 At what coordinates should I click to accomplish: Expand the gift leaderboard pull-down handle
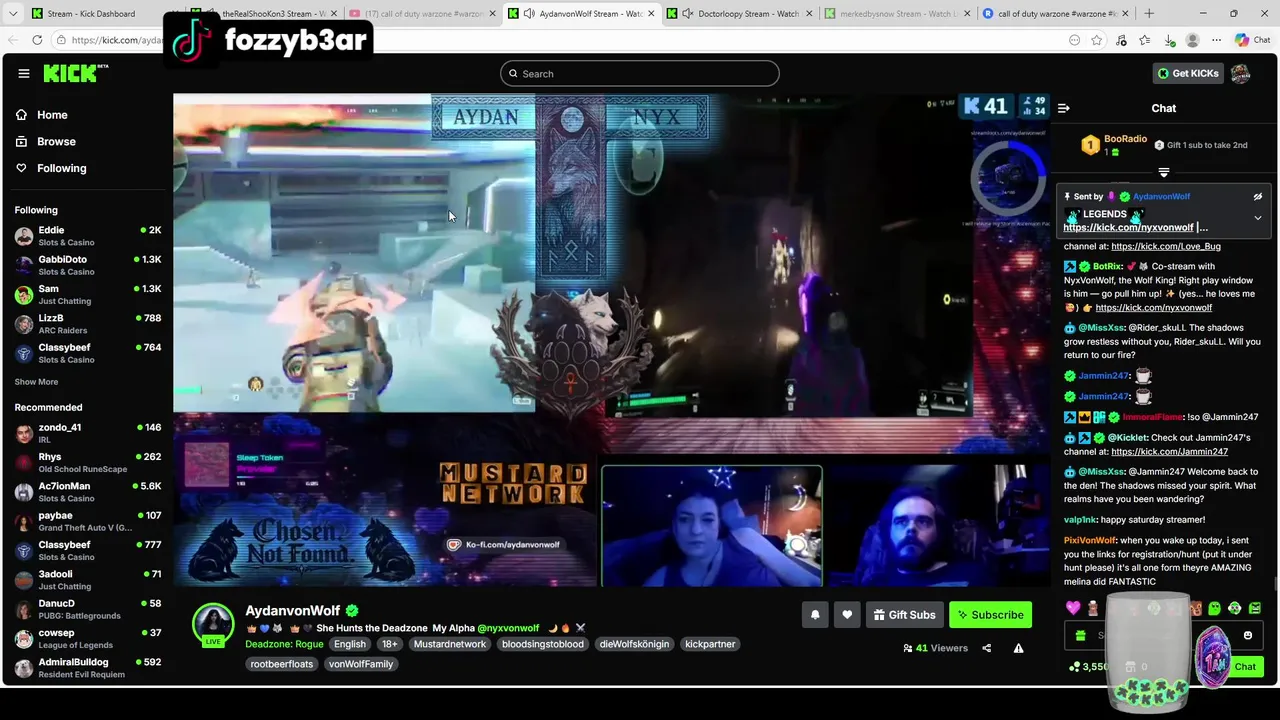(1163, 172)
